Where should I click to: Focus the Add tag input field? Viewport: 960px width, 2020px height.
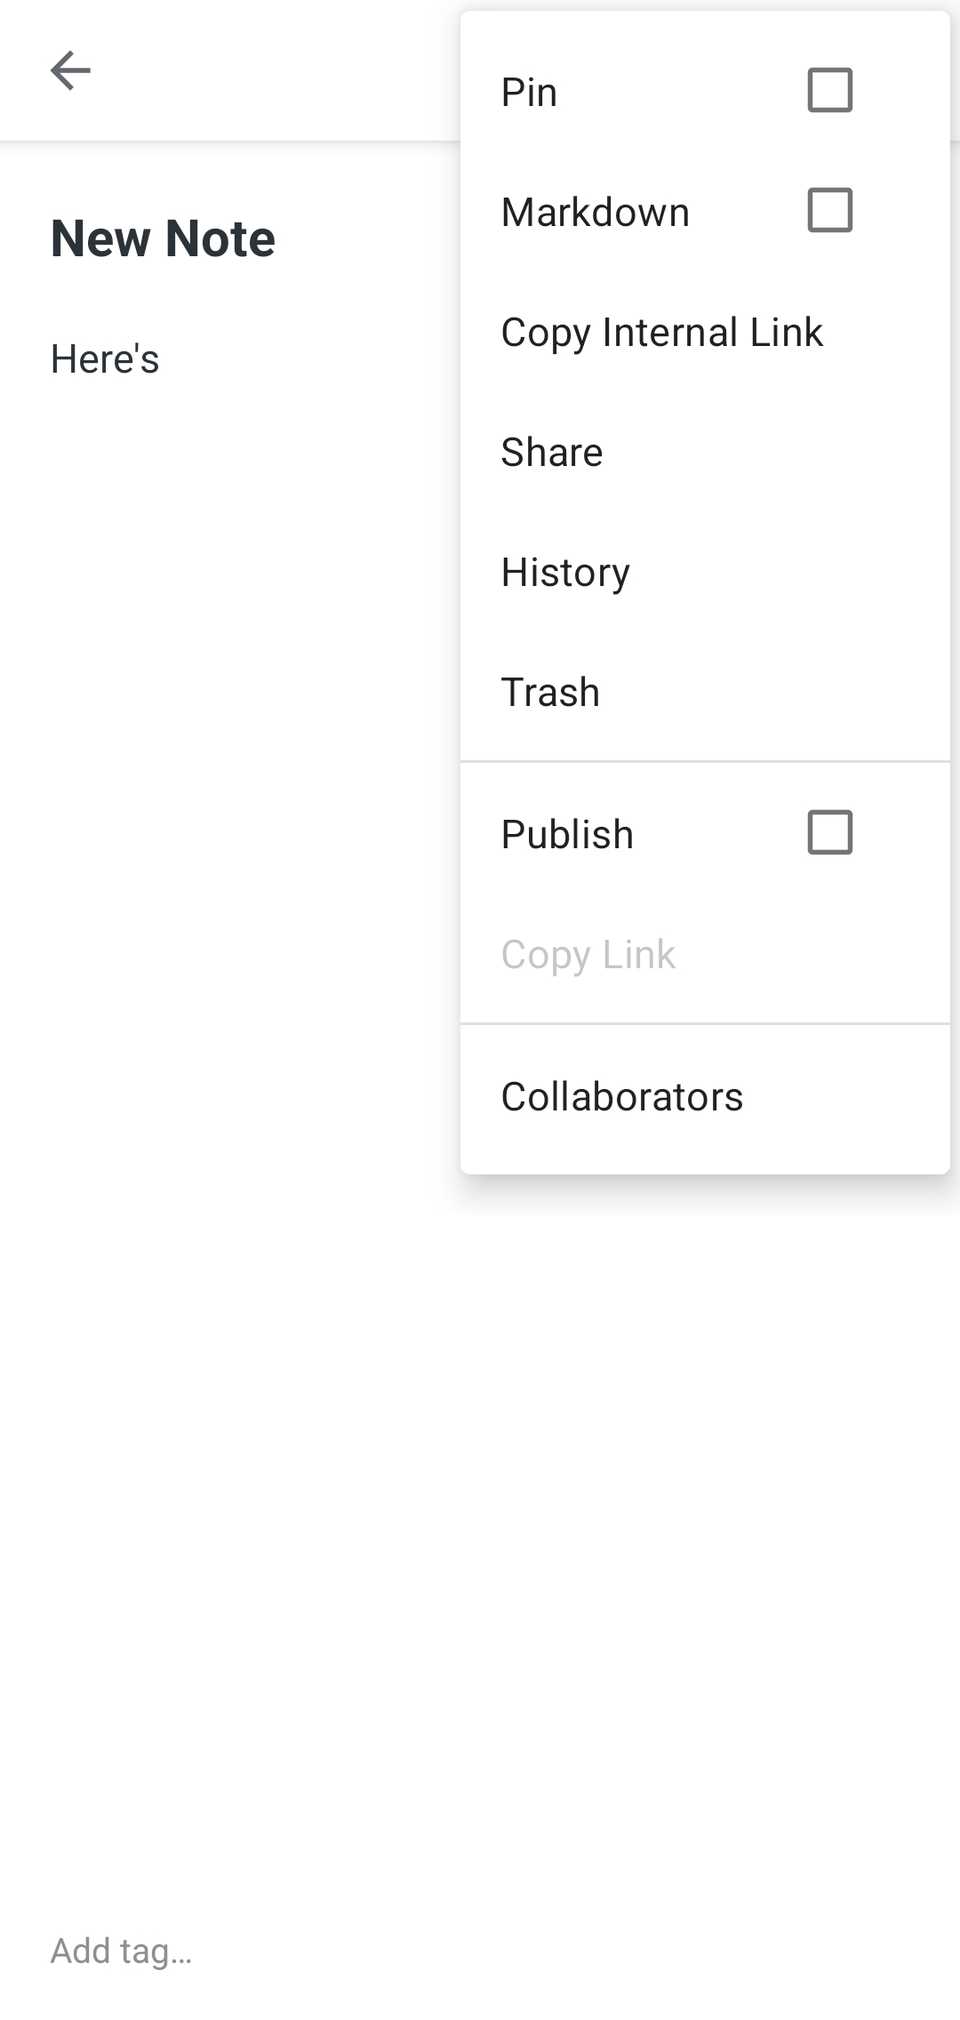(x=122, y=1950)
